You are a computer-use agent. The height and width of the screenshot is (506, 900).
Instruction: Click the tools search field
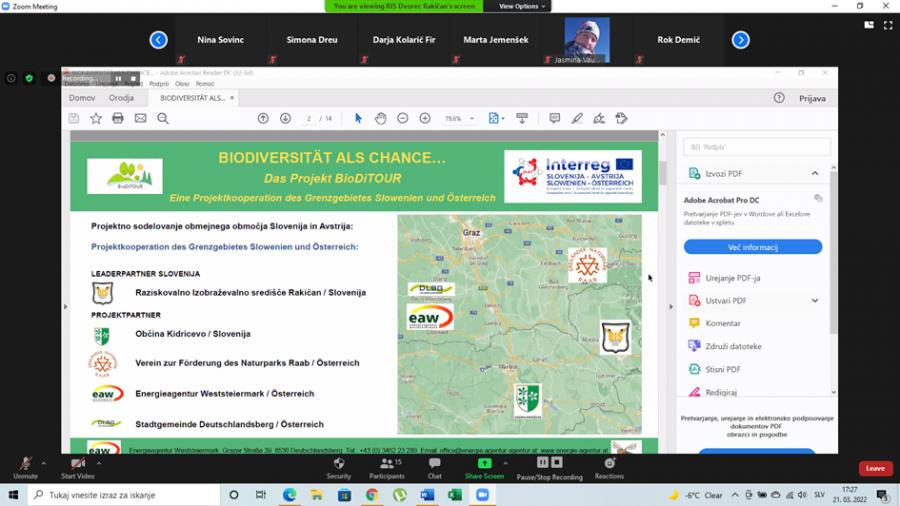(757, 147)
